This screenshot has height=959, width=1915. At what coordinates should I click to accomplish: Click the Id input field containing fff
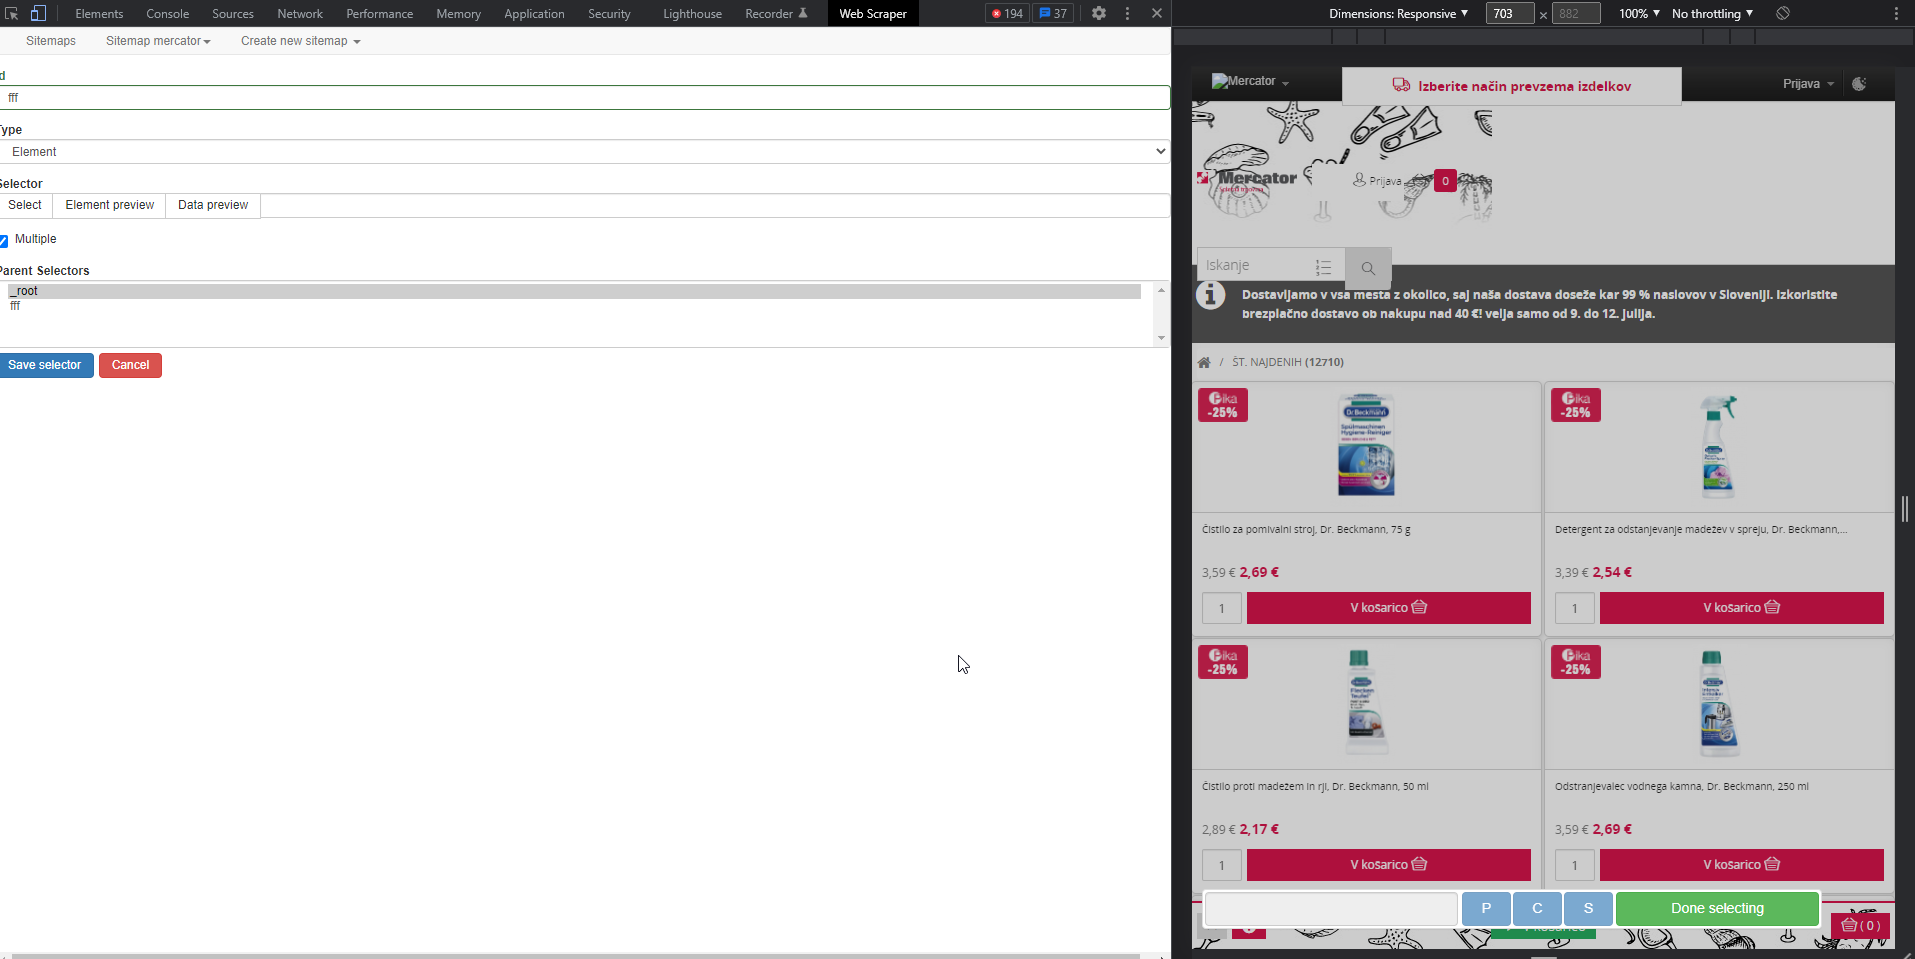tap(585, 98)
